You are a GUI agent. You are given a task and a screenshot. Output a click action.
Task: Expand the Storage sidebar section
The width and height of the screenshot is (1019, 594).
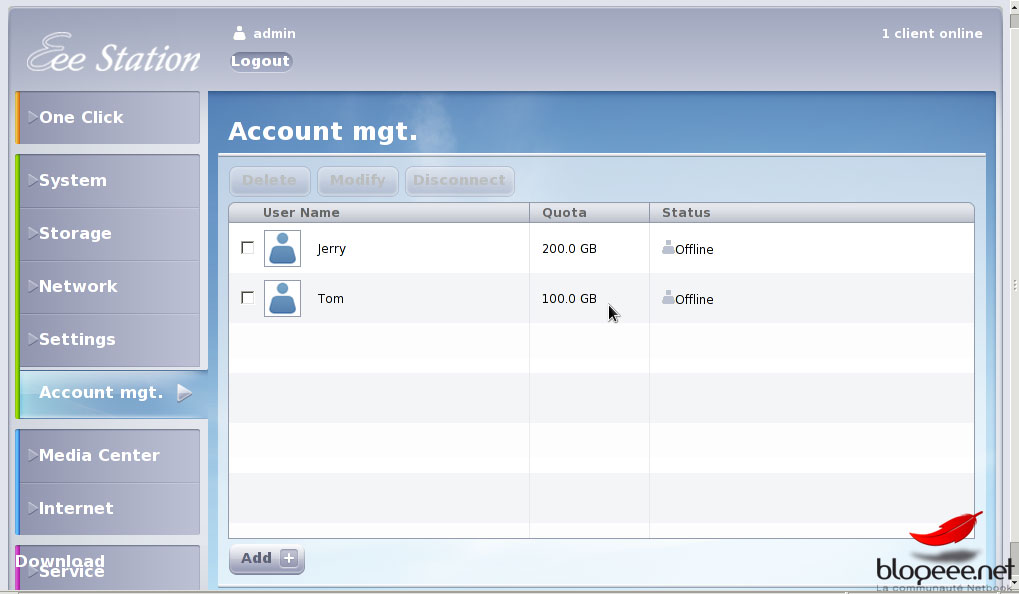pyautogui.click(x=74, y=234)
